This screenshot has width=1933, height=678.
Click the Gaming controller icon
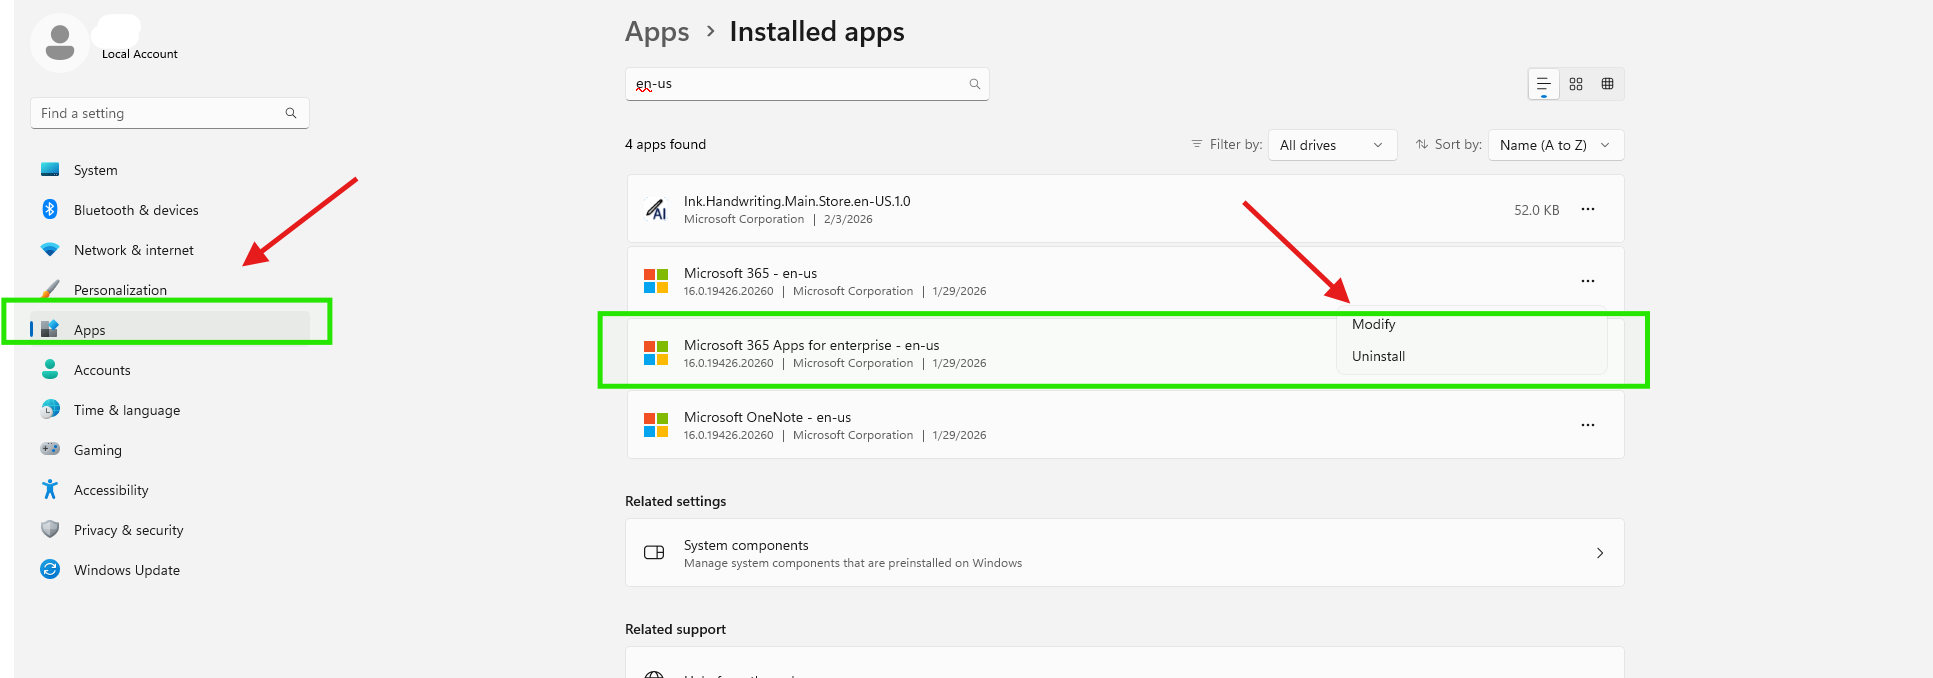pyautogui.click(x=50, y=449)
